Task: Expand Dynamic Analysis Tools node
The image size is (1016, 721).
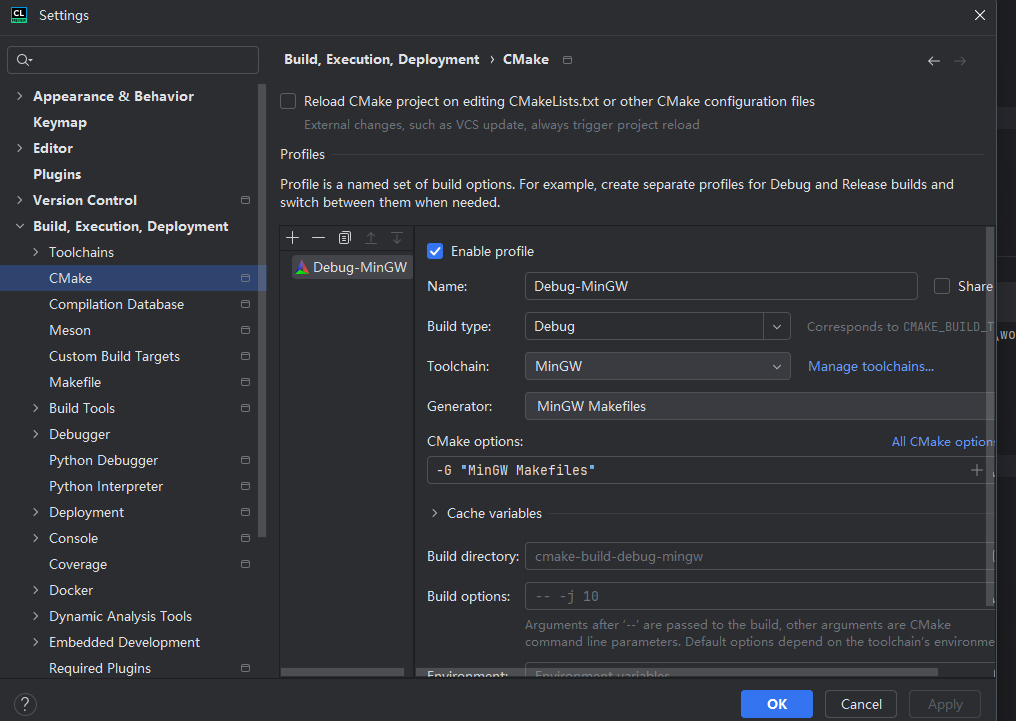Action: coord(36,616)
